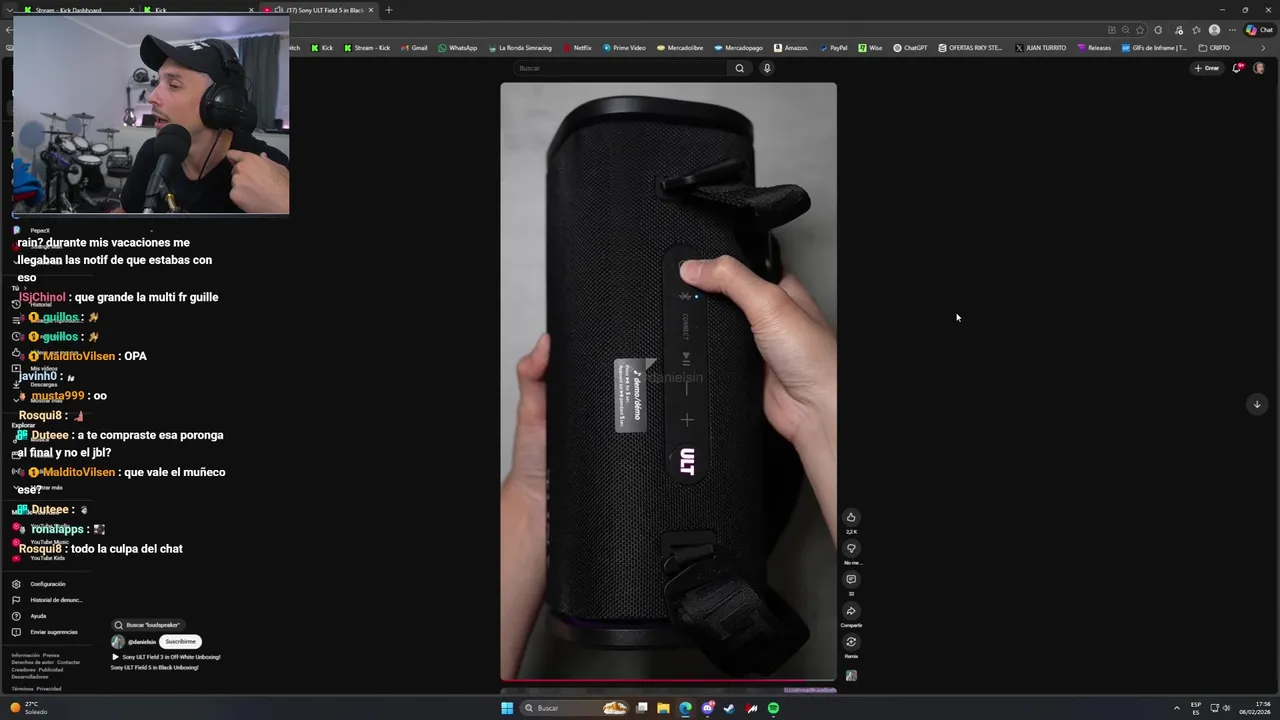Open the YouTube account avatar menu
The image size is (1280, 720).
[x=1259, y=68]
